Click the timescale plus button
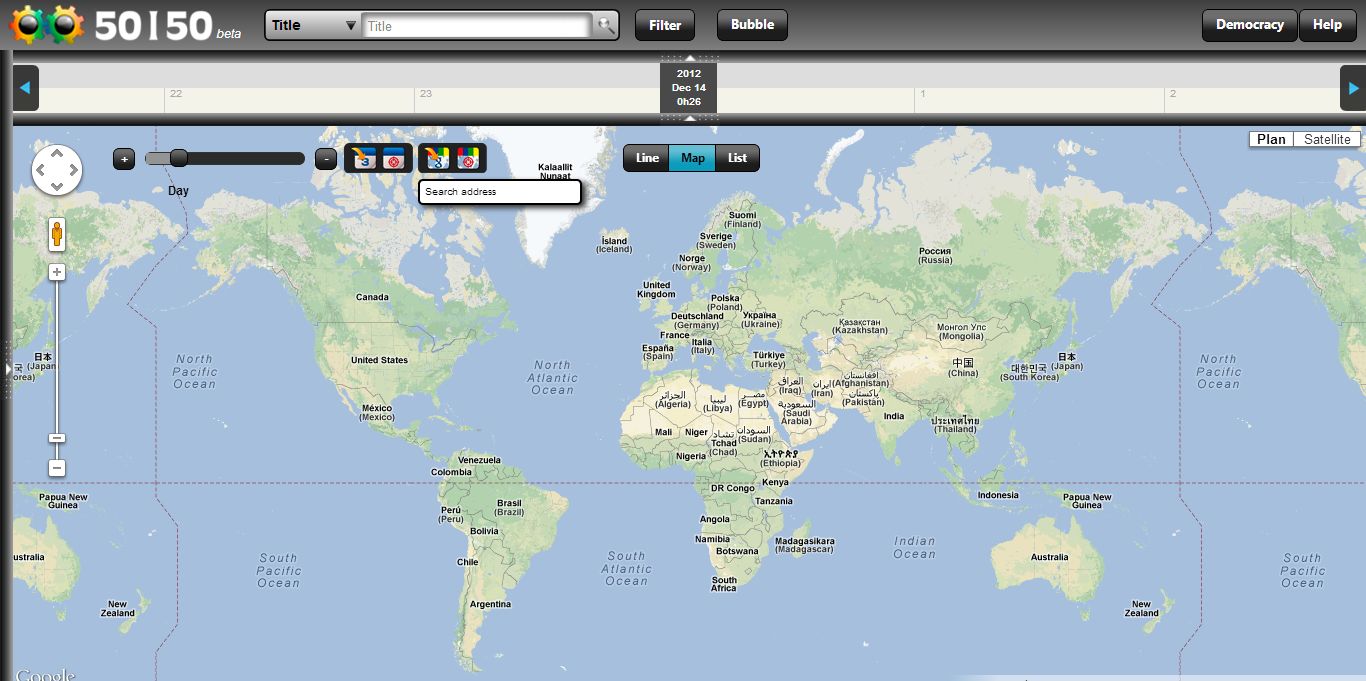The width and height of the screenshot is (1366, 681). click(124, 159)
